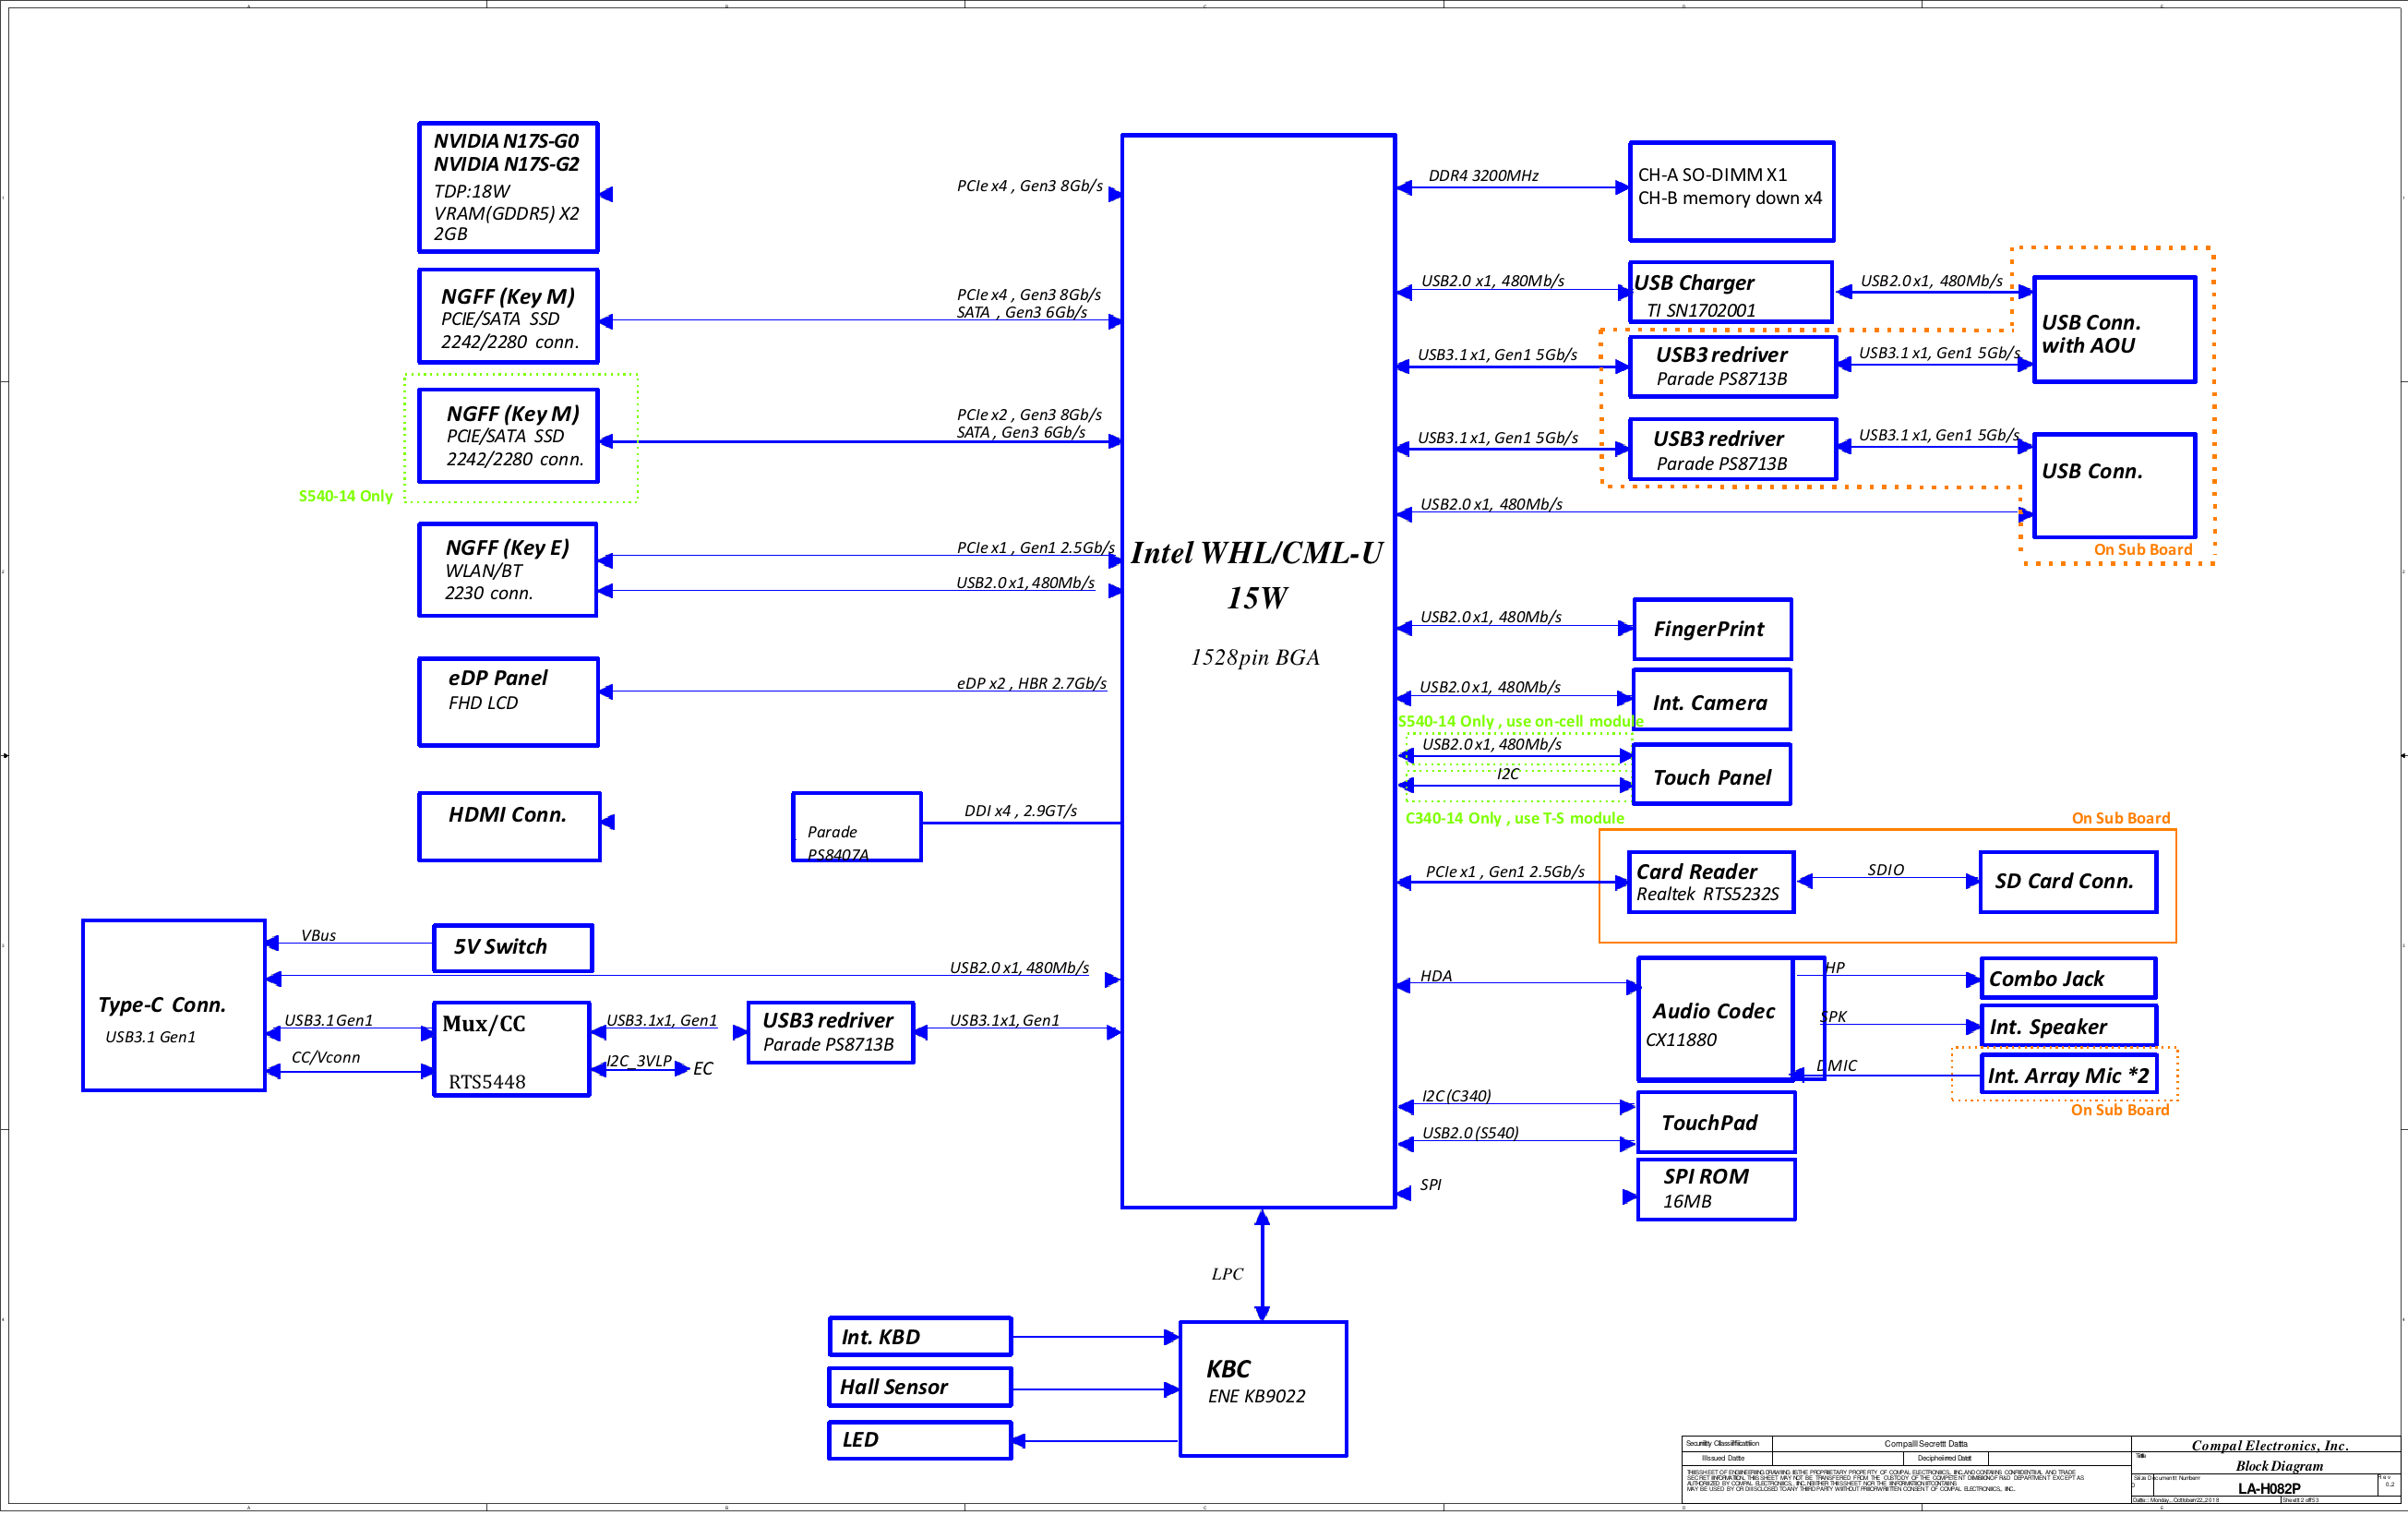Select the Mux/CC RTS5448 block

[x=511, y=1049]
